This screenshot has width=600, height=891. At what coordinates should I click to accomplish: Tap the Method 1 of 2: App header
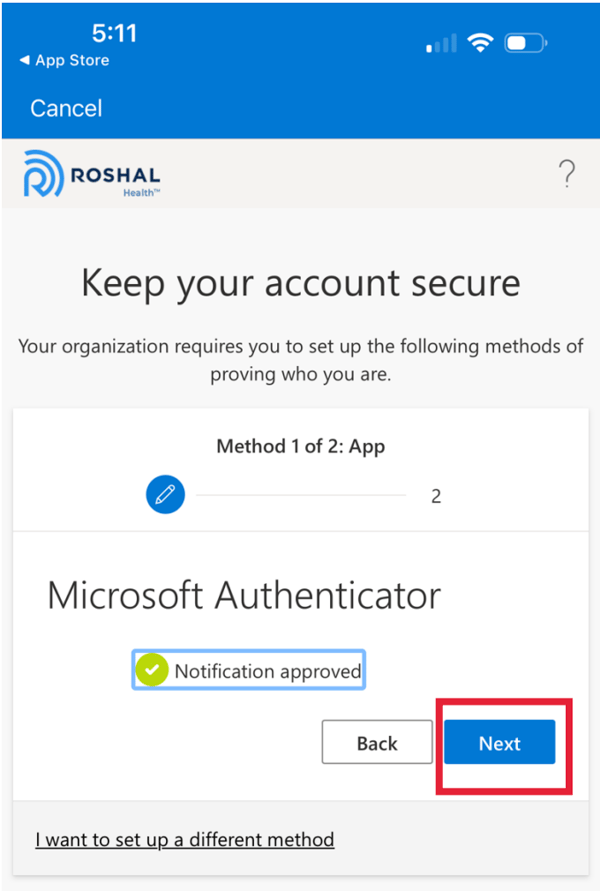point(300,446)
